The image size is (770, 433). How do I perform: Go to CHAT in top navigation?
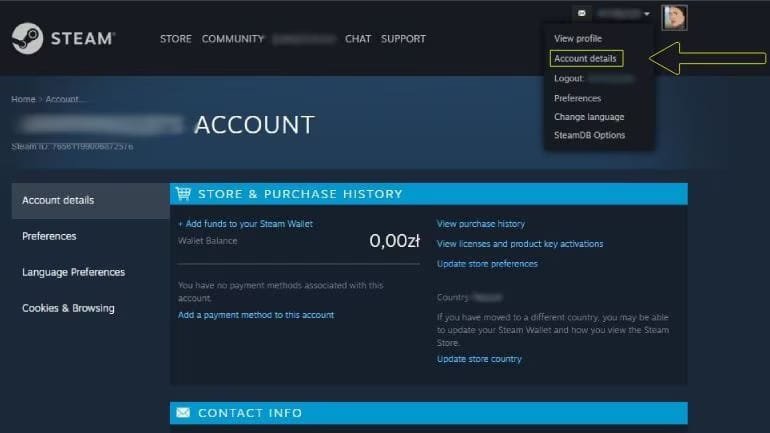(357, 39)
